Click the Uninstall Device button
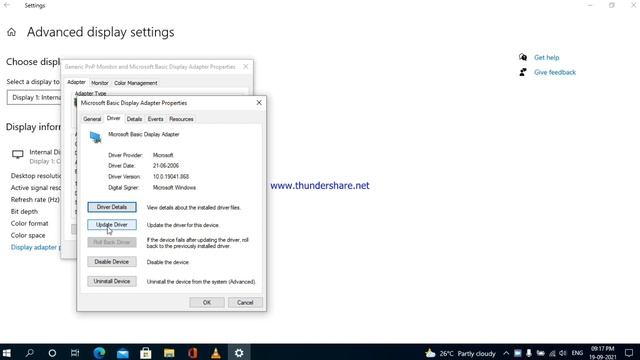 tap(112, 281)
